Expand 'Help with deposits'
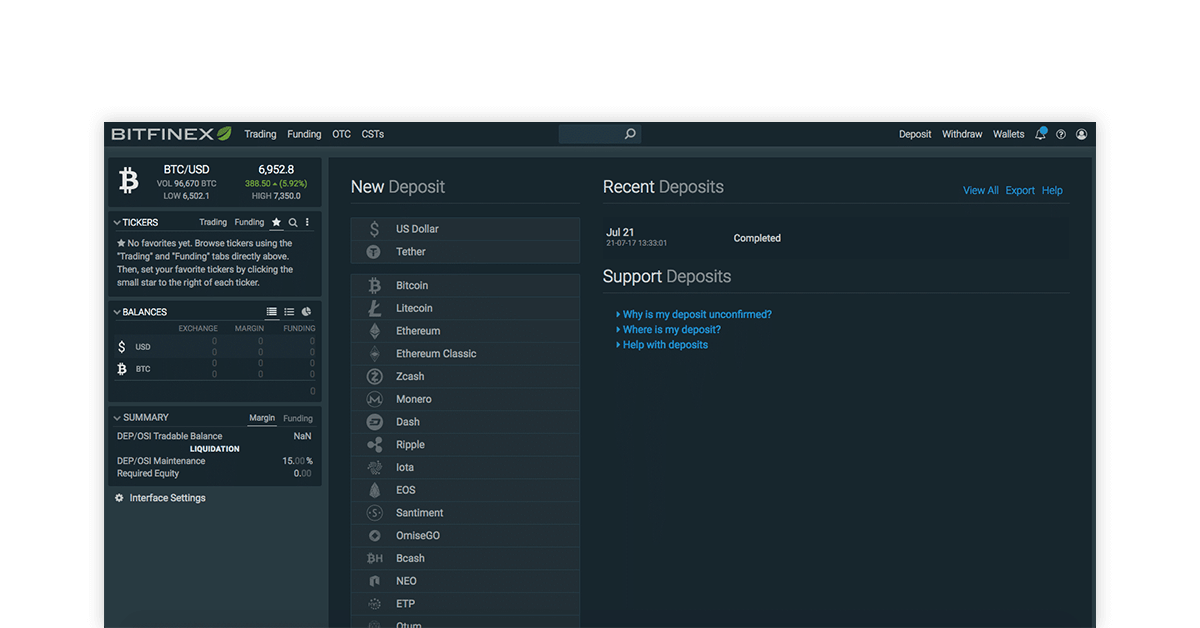1200x628 pixels. click(665, 345)
